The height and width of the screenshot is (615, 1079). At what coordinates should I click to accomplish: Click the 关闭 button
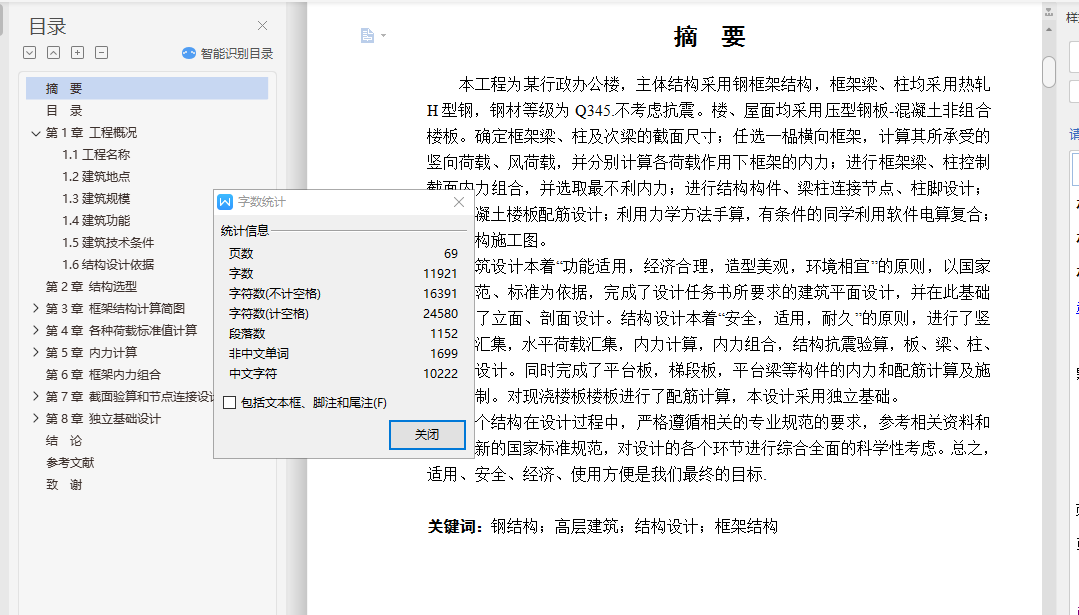(x=427, y=435)
